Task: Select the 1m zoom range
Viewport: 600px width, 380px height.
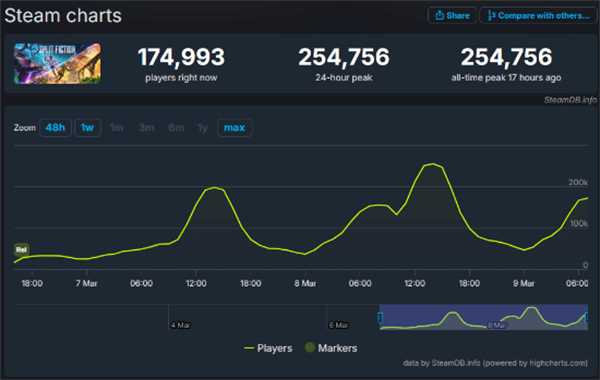Action: (x=117, y=127)
